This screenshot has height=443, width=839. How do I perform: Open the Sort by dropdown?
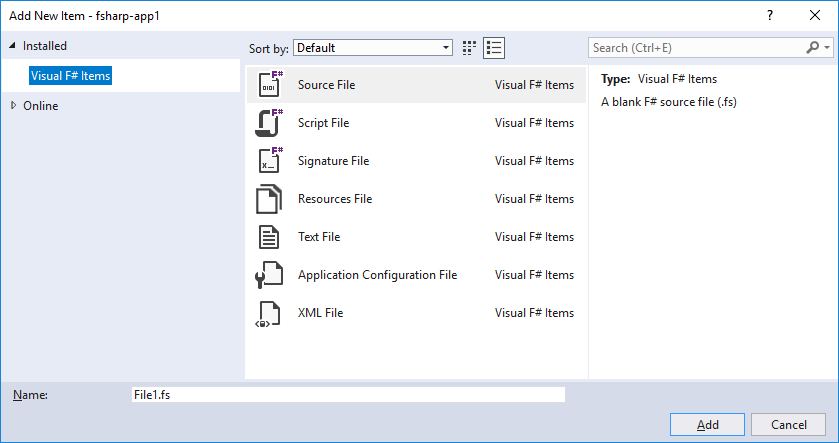(446, 47)
